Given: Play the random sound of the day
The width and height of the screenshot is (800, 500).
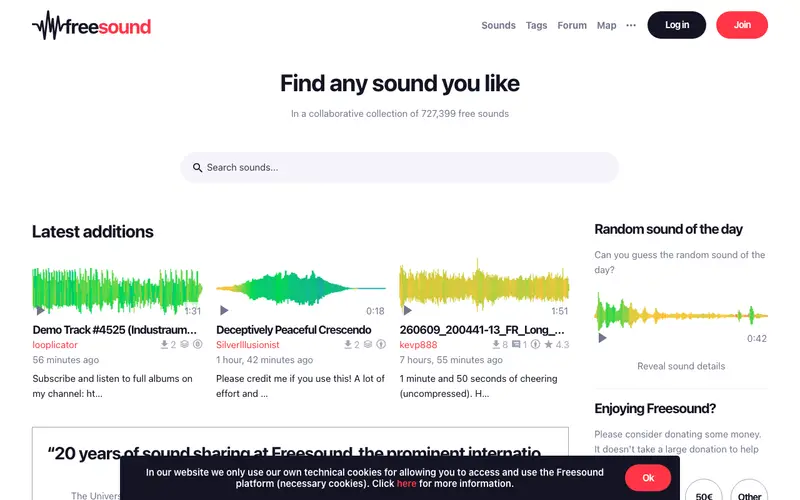Looking at the screenshot, I should (602, 338).
